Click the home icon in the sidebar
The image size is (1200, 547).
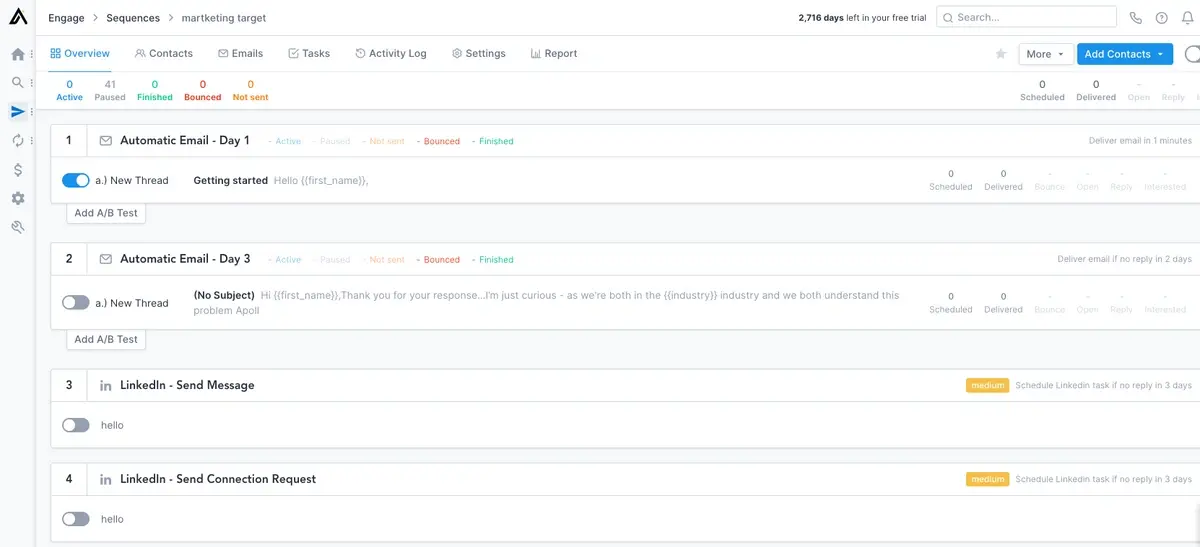18,55
